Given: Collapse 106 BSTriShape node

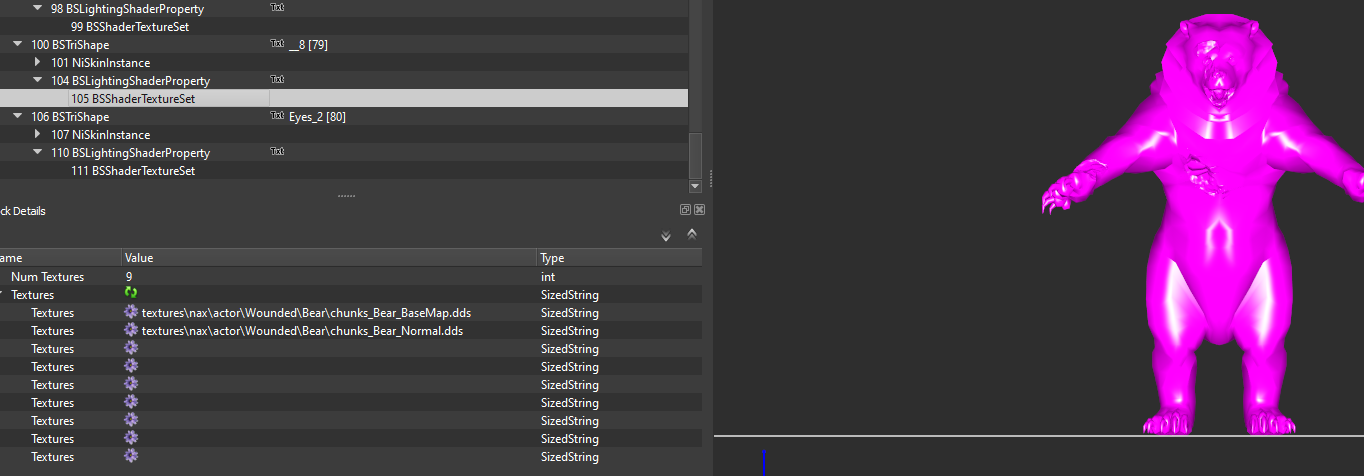Looking at the screenshot, I should [x=18, y=117].
